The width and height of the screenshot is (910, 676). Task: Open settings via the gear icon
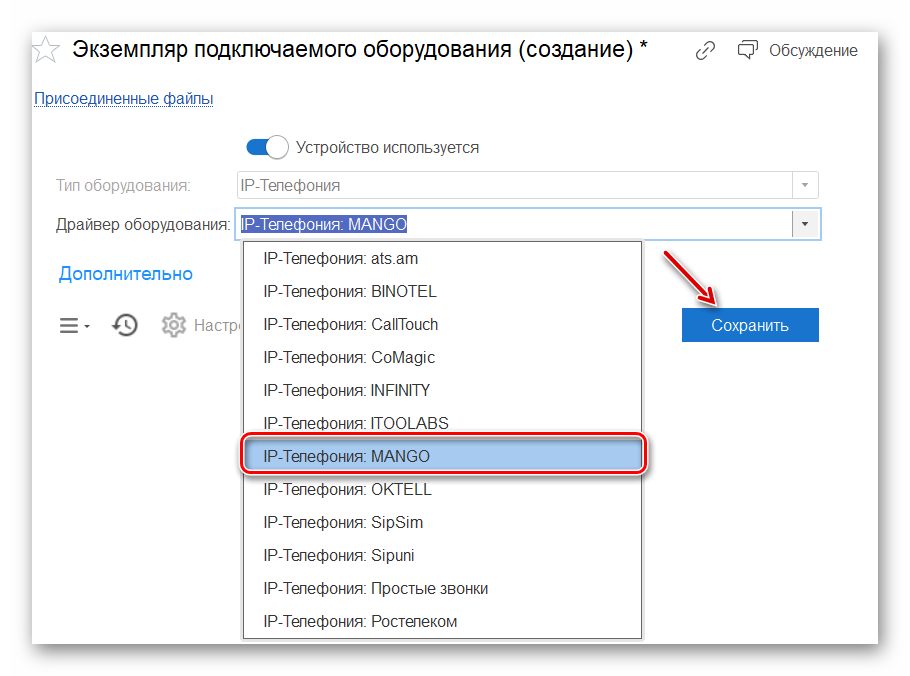tap(174, 325)
